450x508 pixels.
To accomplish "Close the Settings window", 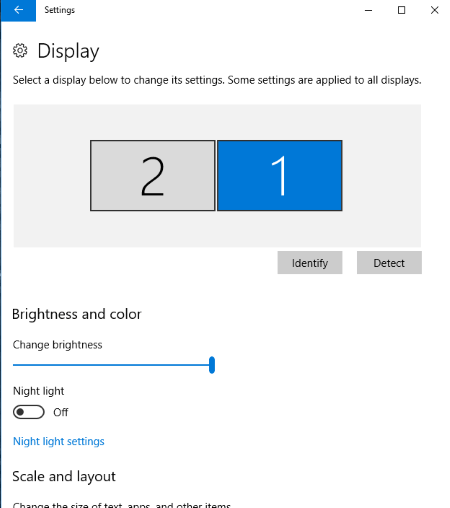I will (434, 10).
